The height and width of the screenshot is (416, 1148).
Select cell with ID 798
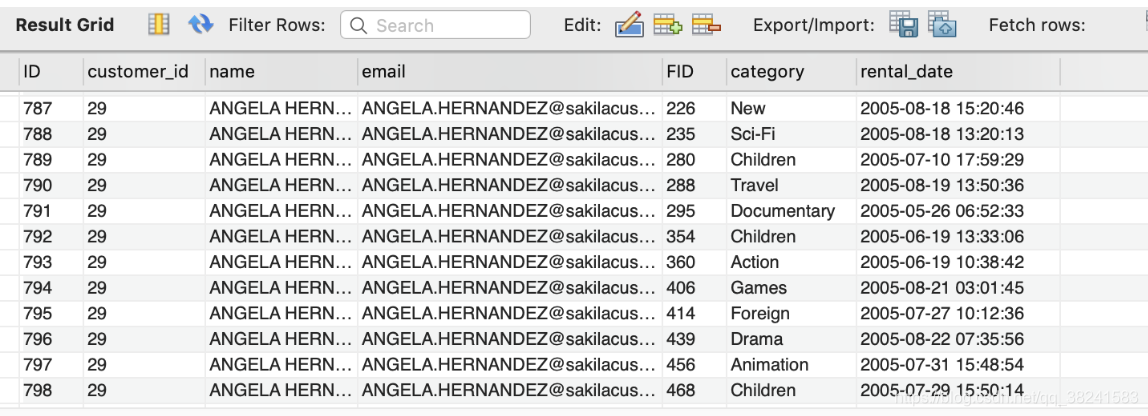coord(51,390)
